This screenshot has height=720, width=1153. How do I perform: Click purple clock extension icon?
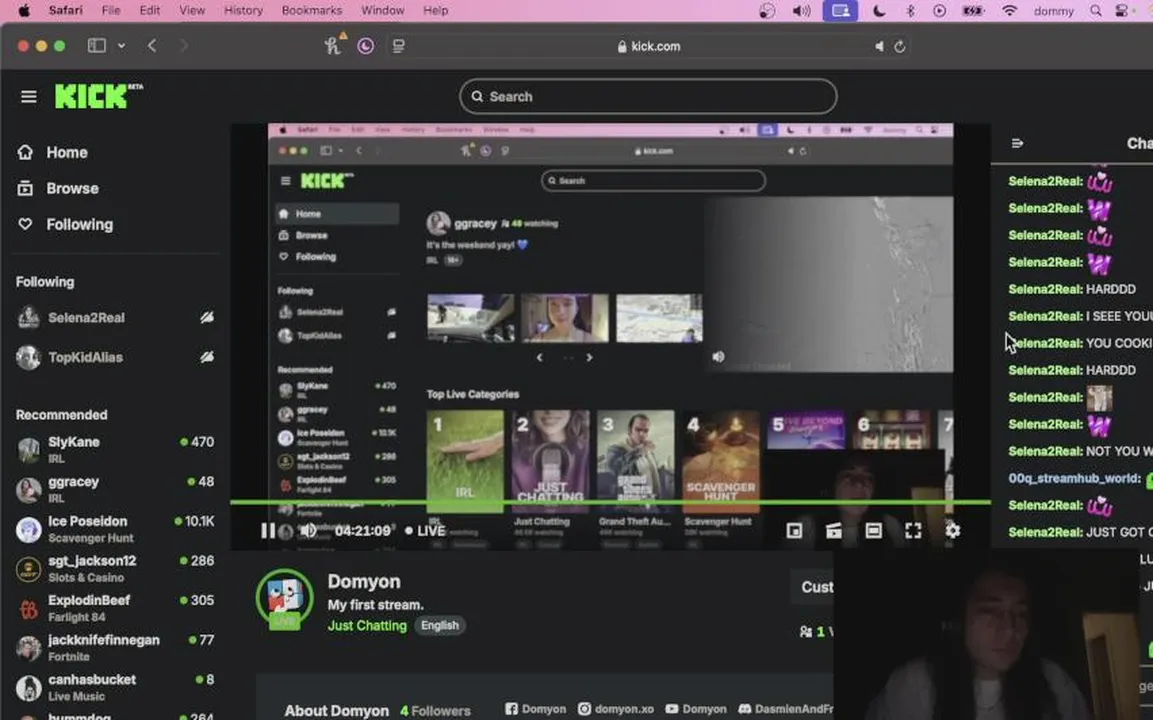[x=365, y=46]
